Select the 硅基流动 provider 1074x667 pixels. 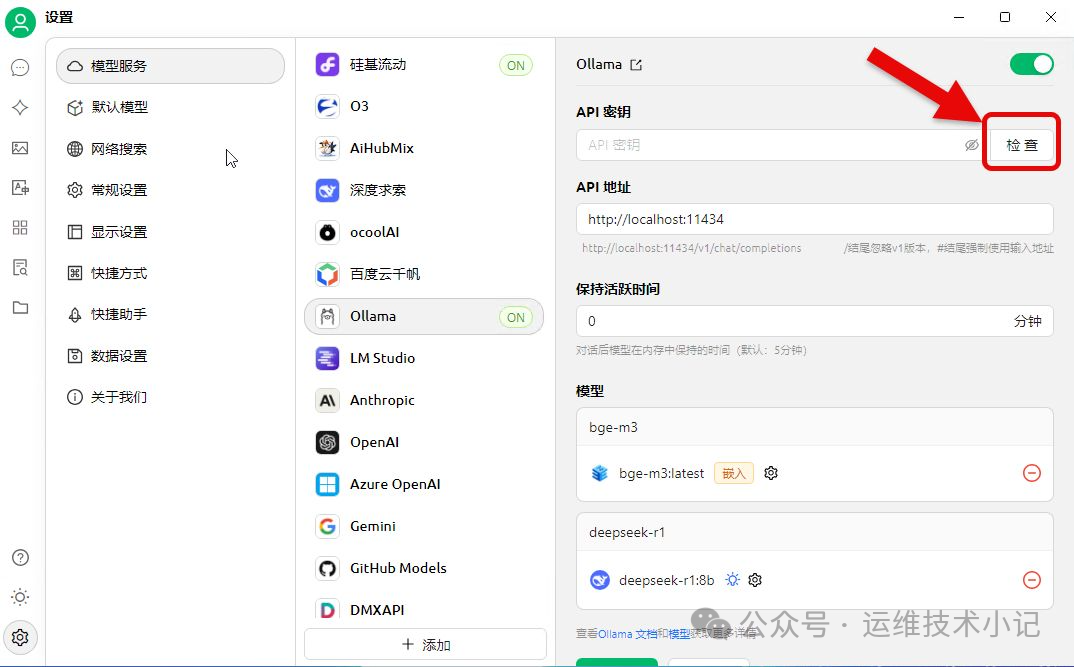[424, 65]
